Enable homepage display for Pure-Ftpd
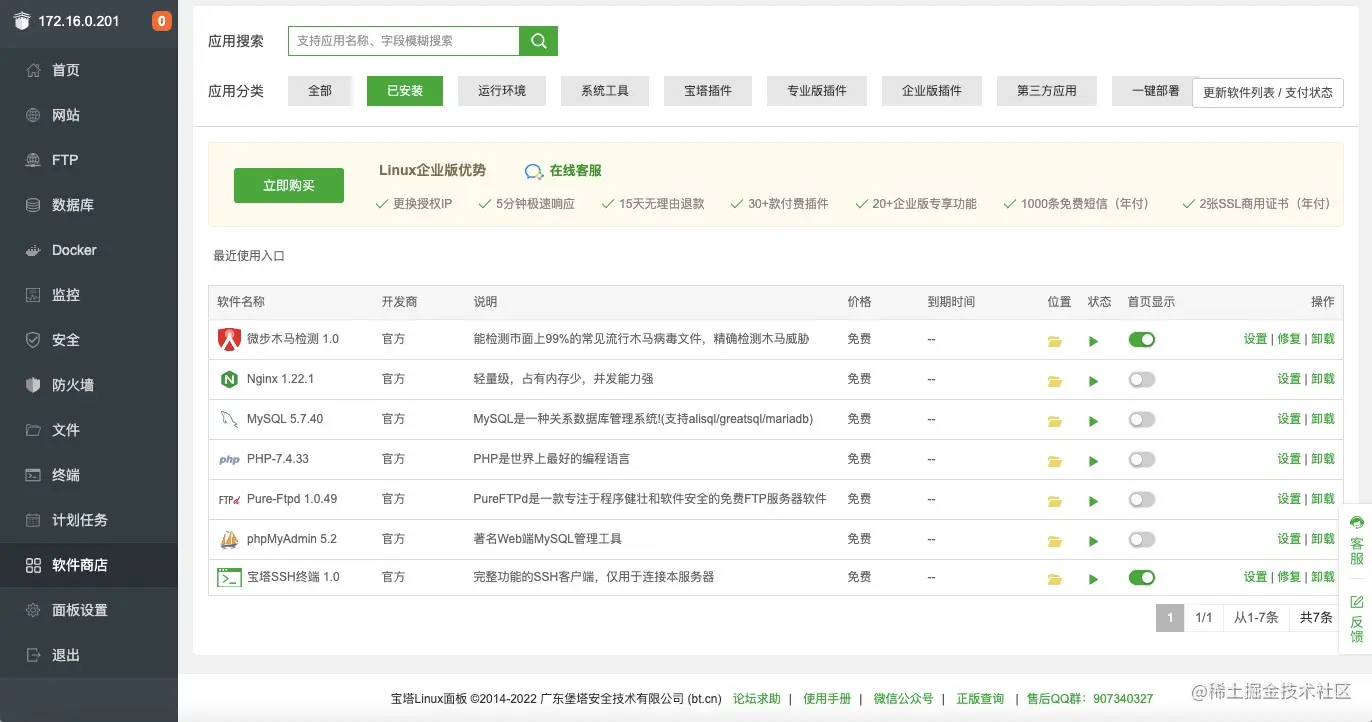 [x=1141, y=499]
